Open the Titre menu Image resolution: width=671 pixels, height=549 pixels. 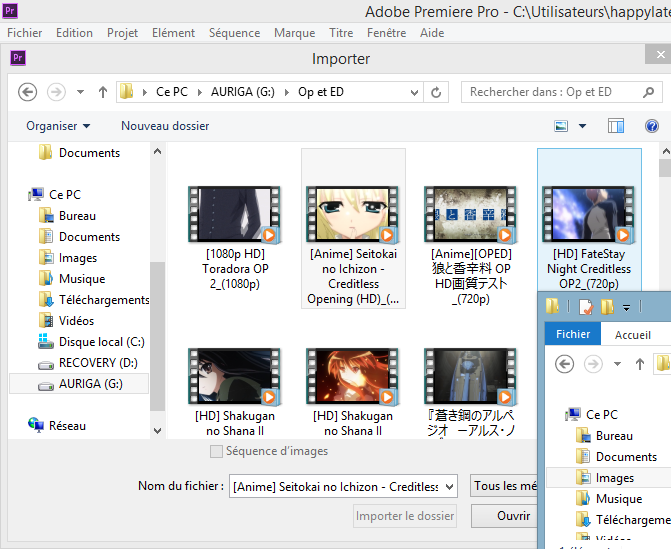pyautogui.click(x=341, y=33)
